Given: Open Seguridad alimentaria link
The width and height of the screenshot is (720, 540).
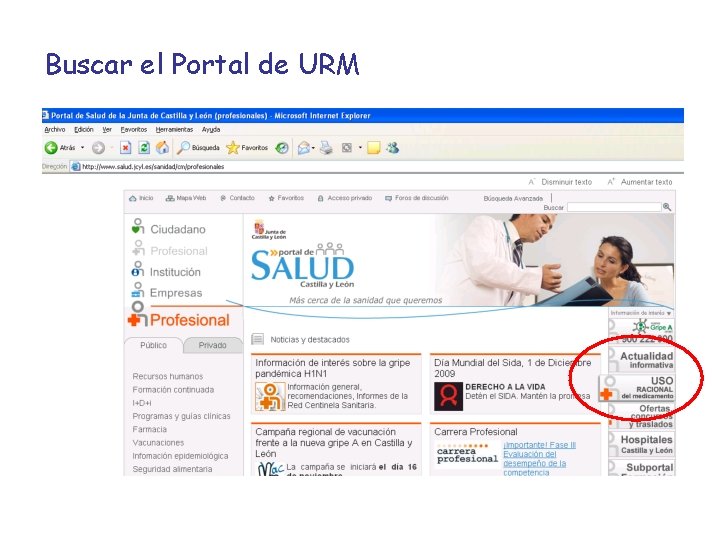Looking at the screenshot, I should pyautogui.click(x=172, y=469).
